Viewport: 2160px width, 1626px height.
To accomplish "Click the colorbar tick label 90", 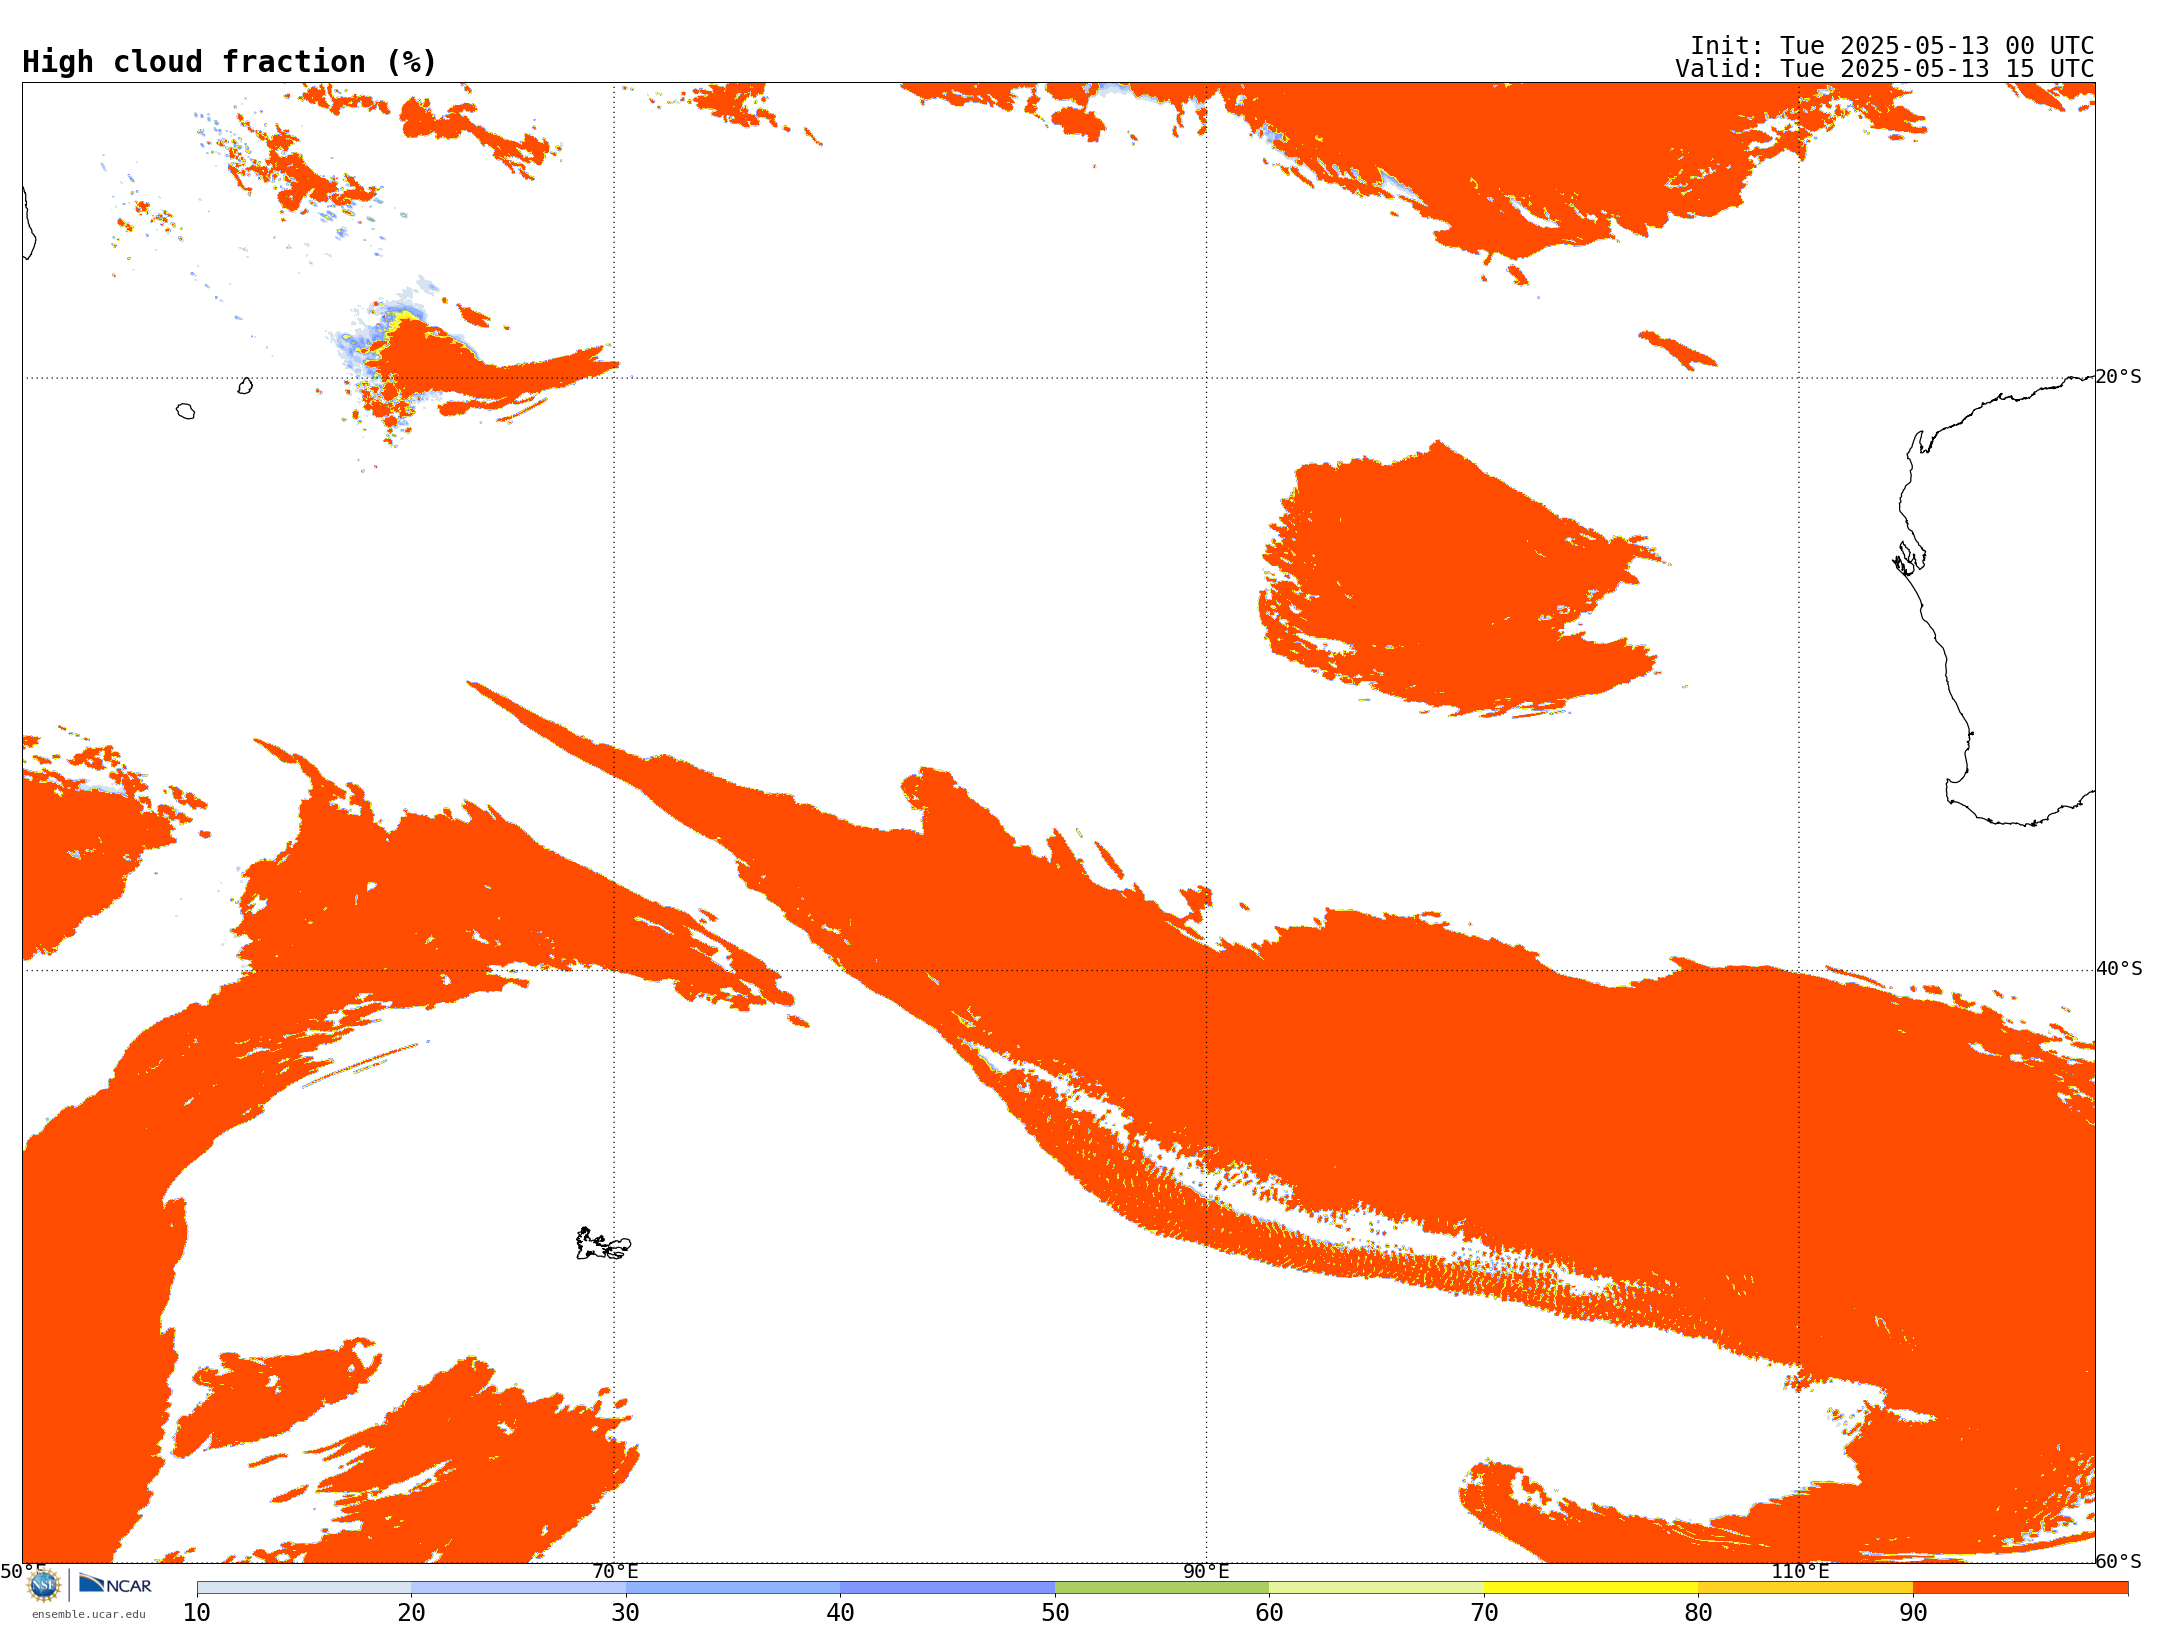I will [1913, 1613].
